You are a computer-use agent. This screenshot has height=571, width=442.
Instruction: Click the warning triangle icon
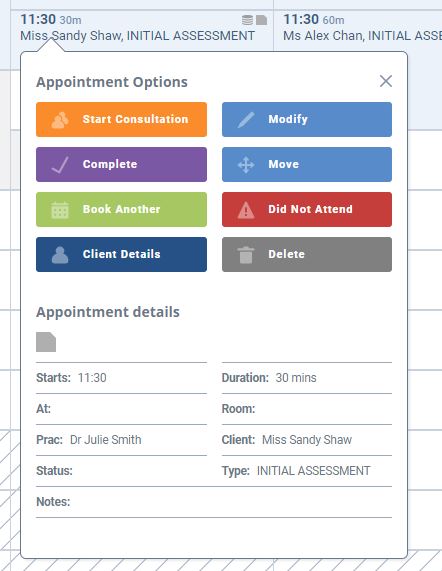(246, 210)
